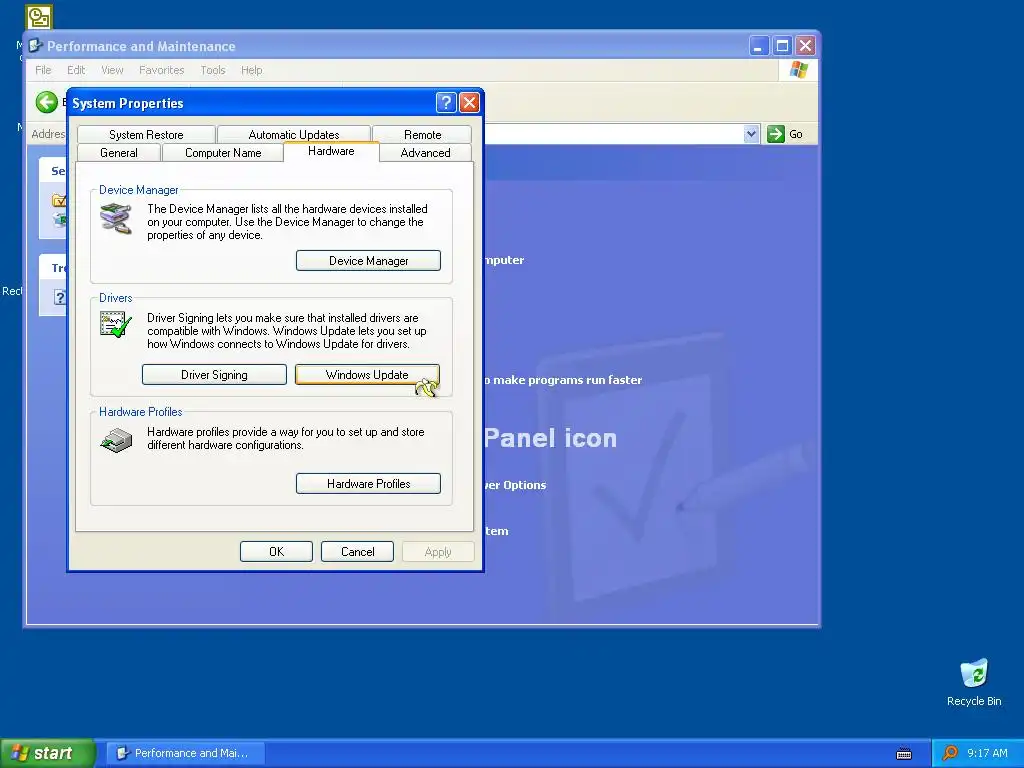This screenshot has height=768, width=1024.
Task: Click the Windows Update button
Action: pos(367,374)
